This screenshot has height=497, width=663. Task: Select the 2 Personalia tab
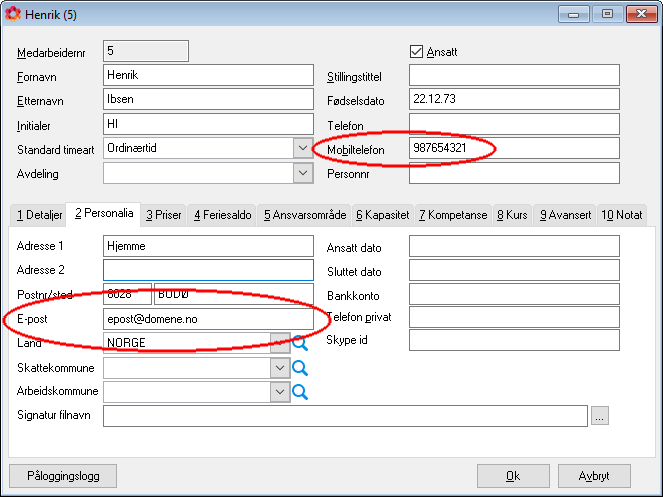104,213
